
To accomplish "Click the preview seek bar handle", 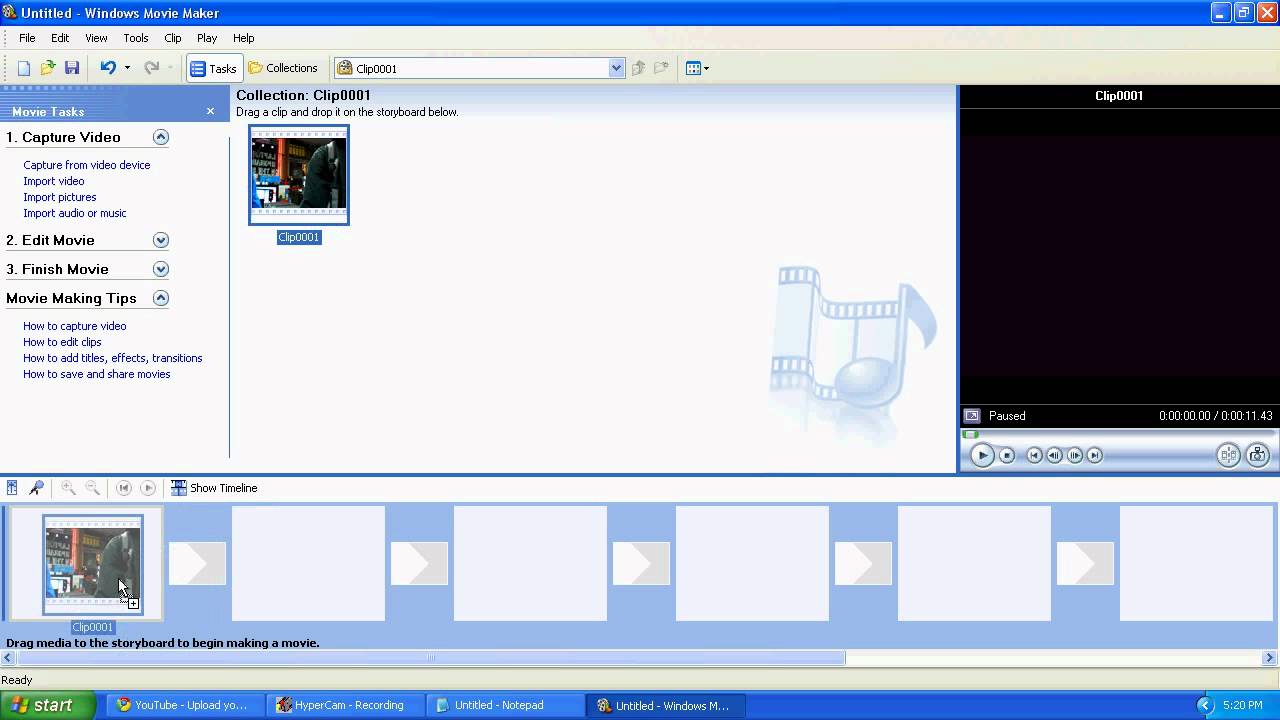I will click(970, 434).
